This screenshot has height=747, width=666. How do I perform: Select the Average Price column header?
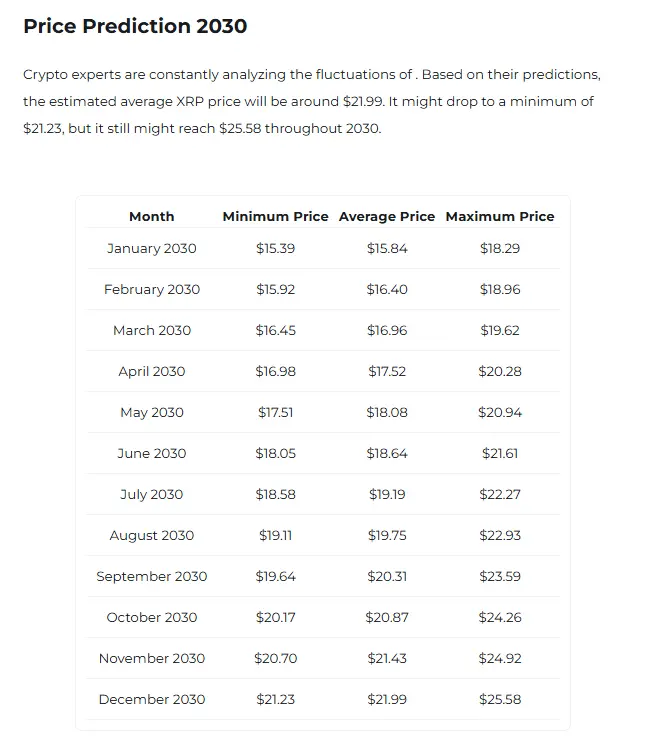click(387, 216)
